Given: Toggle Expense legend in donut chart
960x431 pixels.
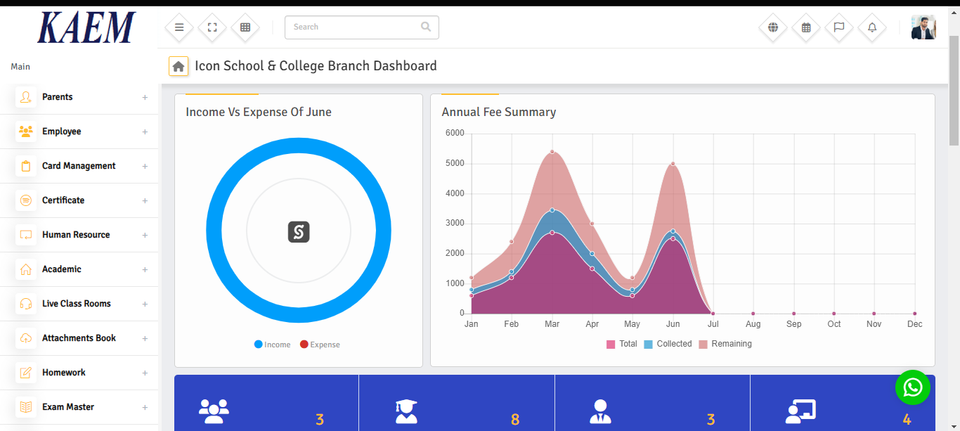Looking at the screenshot, I should click(x=320, y=345).
